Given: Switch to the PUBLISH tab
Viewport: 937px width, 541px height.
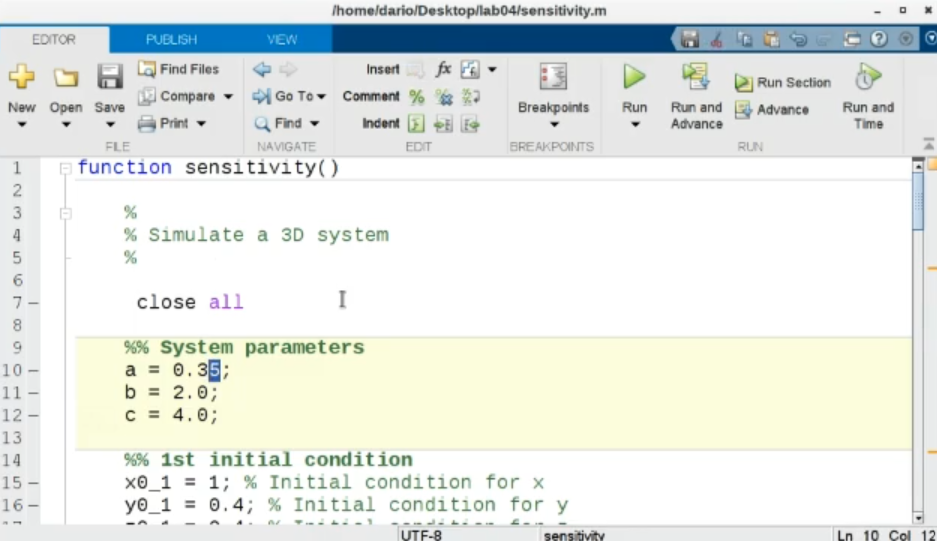Looking at the screenshot, I should click(x=171, y=40).
